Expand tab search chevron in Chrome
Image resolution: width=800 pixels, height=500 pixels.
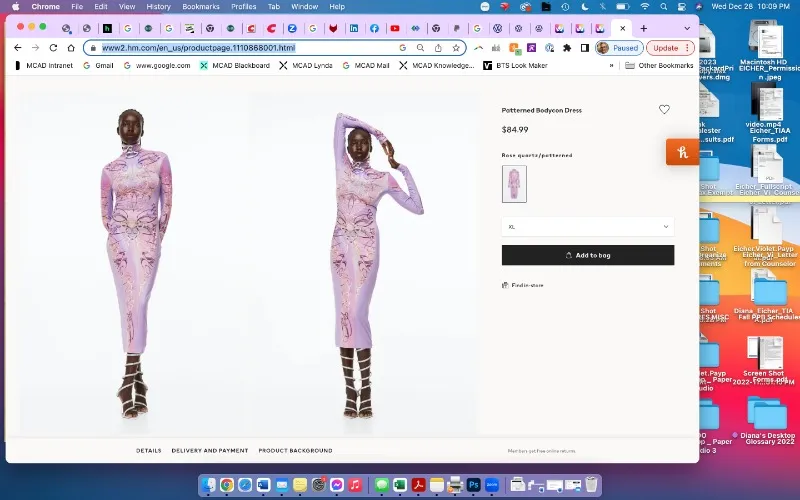click(x=687, y=29)
